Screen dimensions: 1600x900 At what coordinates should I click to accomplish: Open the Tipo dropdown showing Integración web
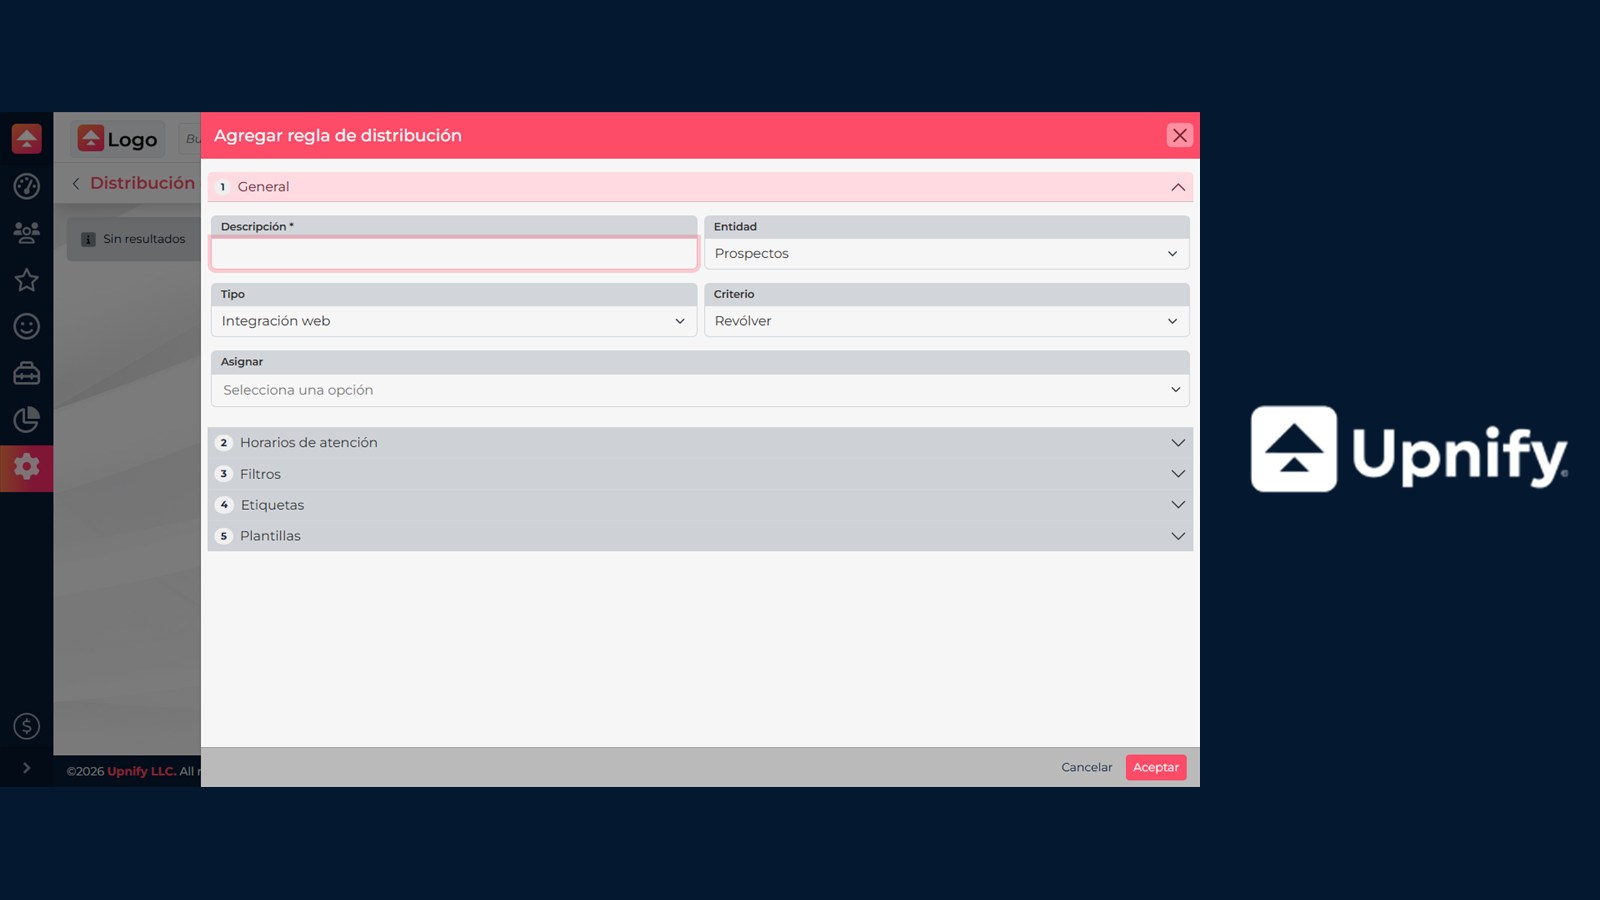click(x=454, y=321)
